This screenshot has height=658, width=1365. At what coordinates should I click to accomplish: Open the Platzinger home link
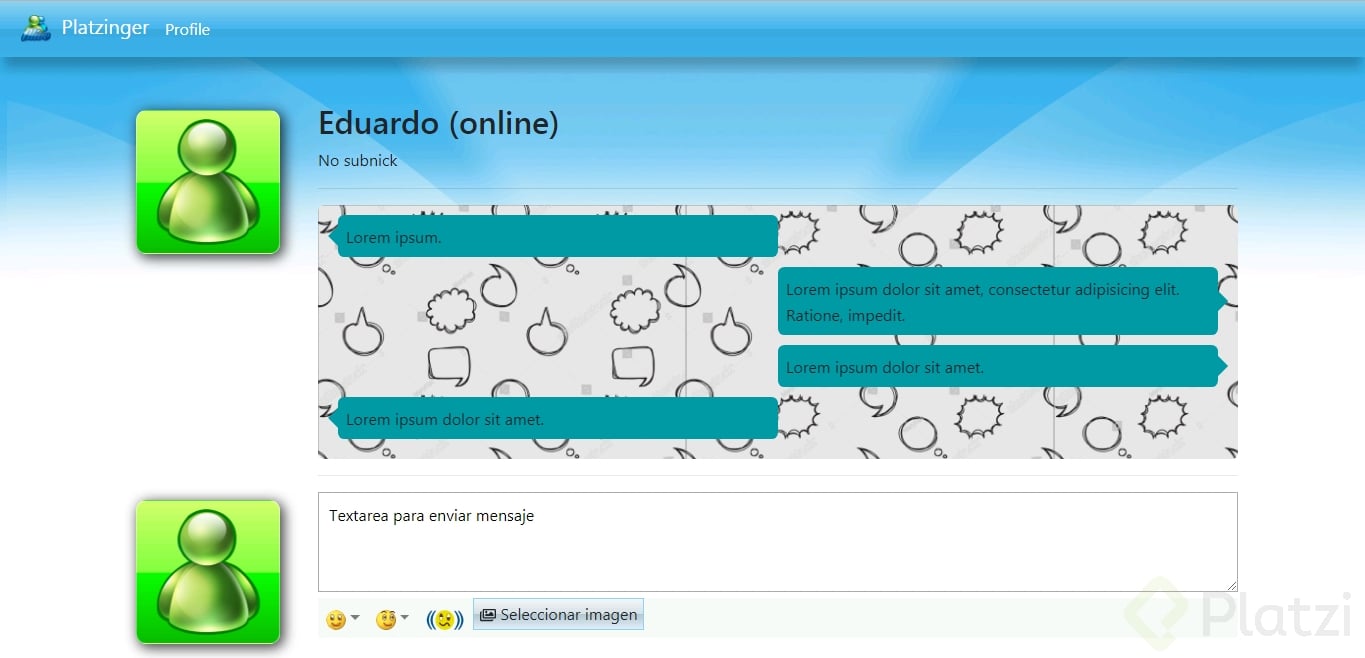point(105,28)
